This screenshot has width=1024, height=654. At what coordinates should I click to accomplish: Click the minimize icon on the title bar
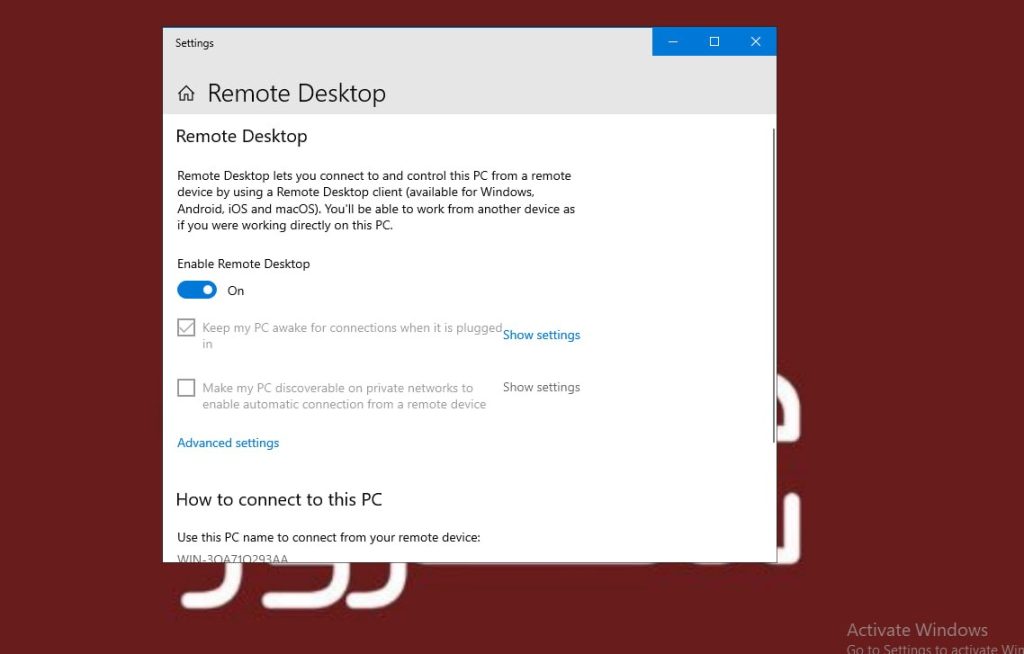tap(673, 41)
